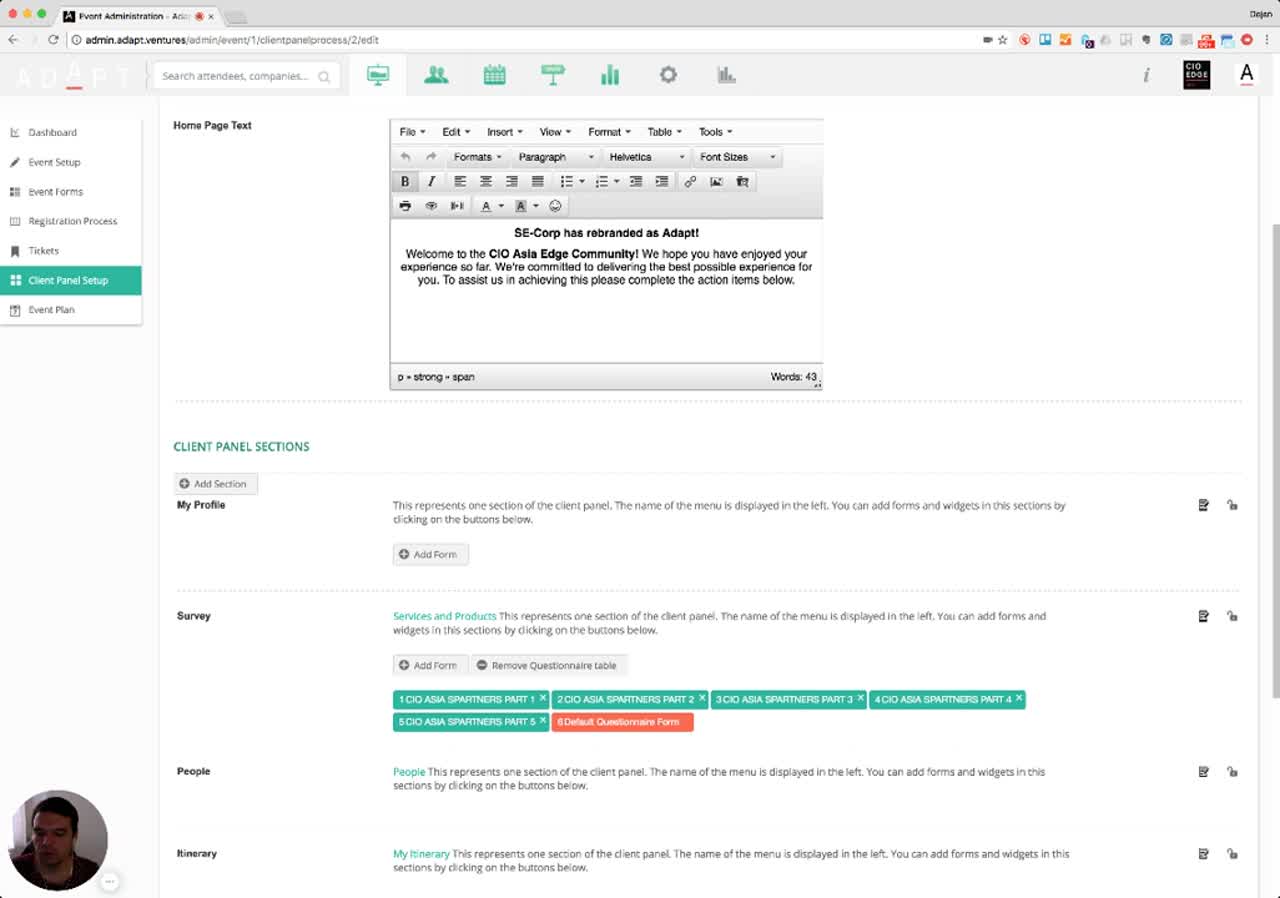Image resolution: width=1280 pixels, height=898 pixels.
Task: Open the signpost icon in top navigation
Action: [x=552, y=75]
